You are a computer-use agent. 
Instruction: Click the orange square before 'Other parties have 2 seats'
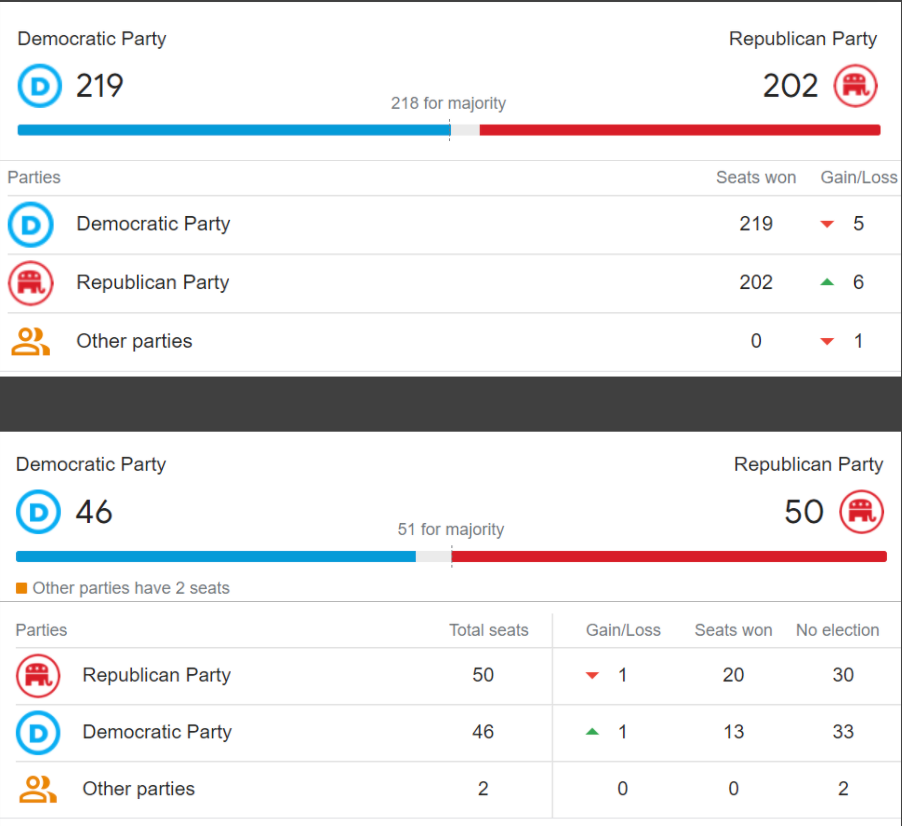pyautogui.click(x=22, y=588)
